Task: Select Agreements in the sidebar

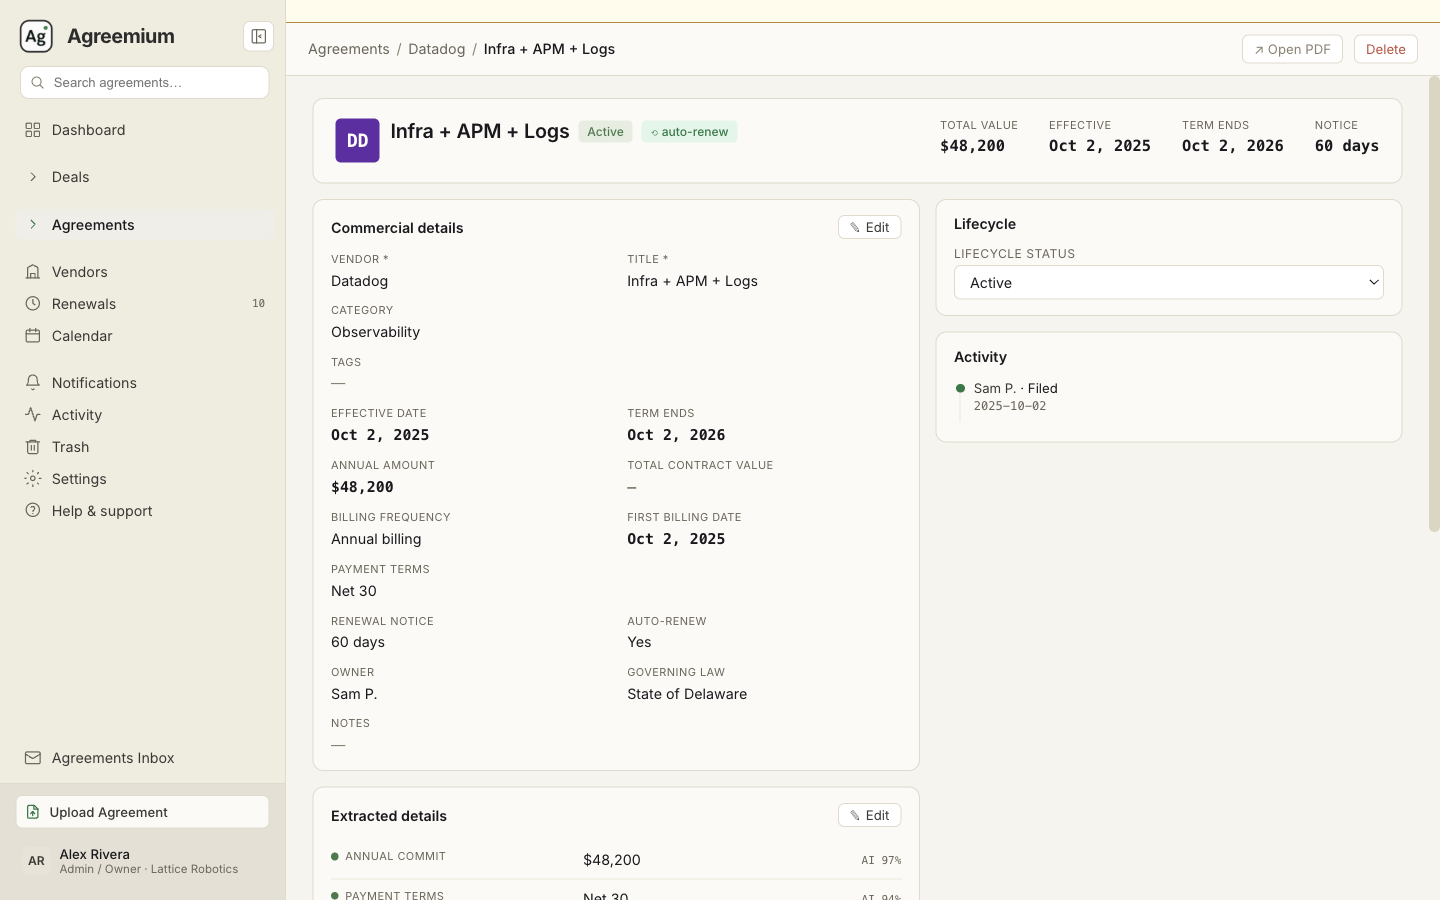Action: coord(145,225)
